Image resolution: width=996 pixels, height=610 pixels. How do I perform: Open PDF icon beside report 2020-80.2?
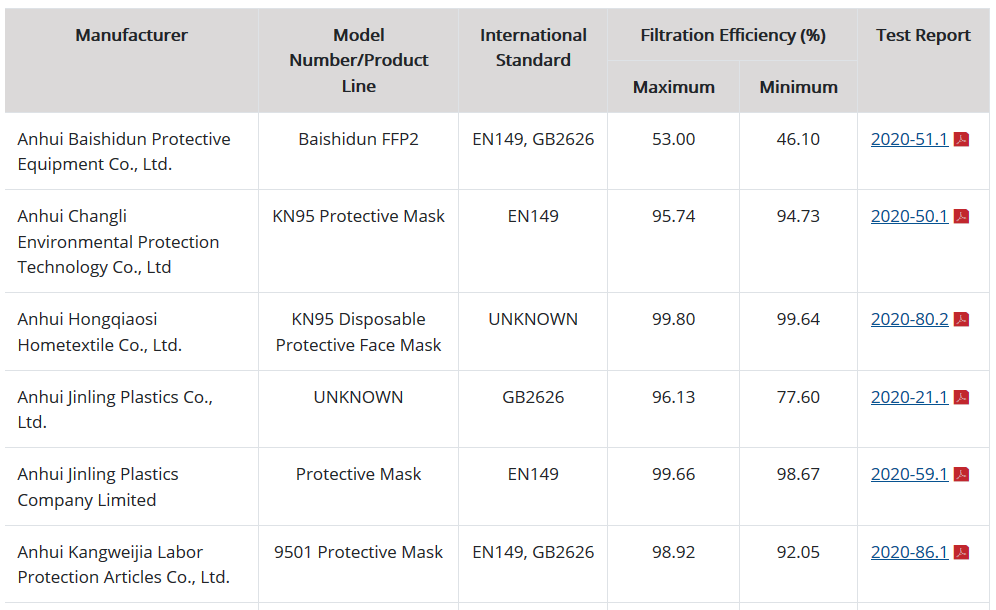click(x=961, y=320)
